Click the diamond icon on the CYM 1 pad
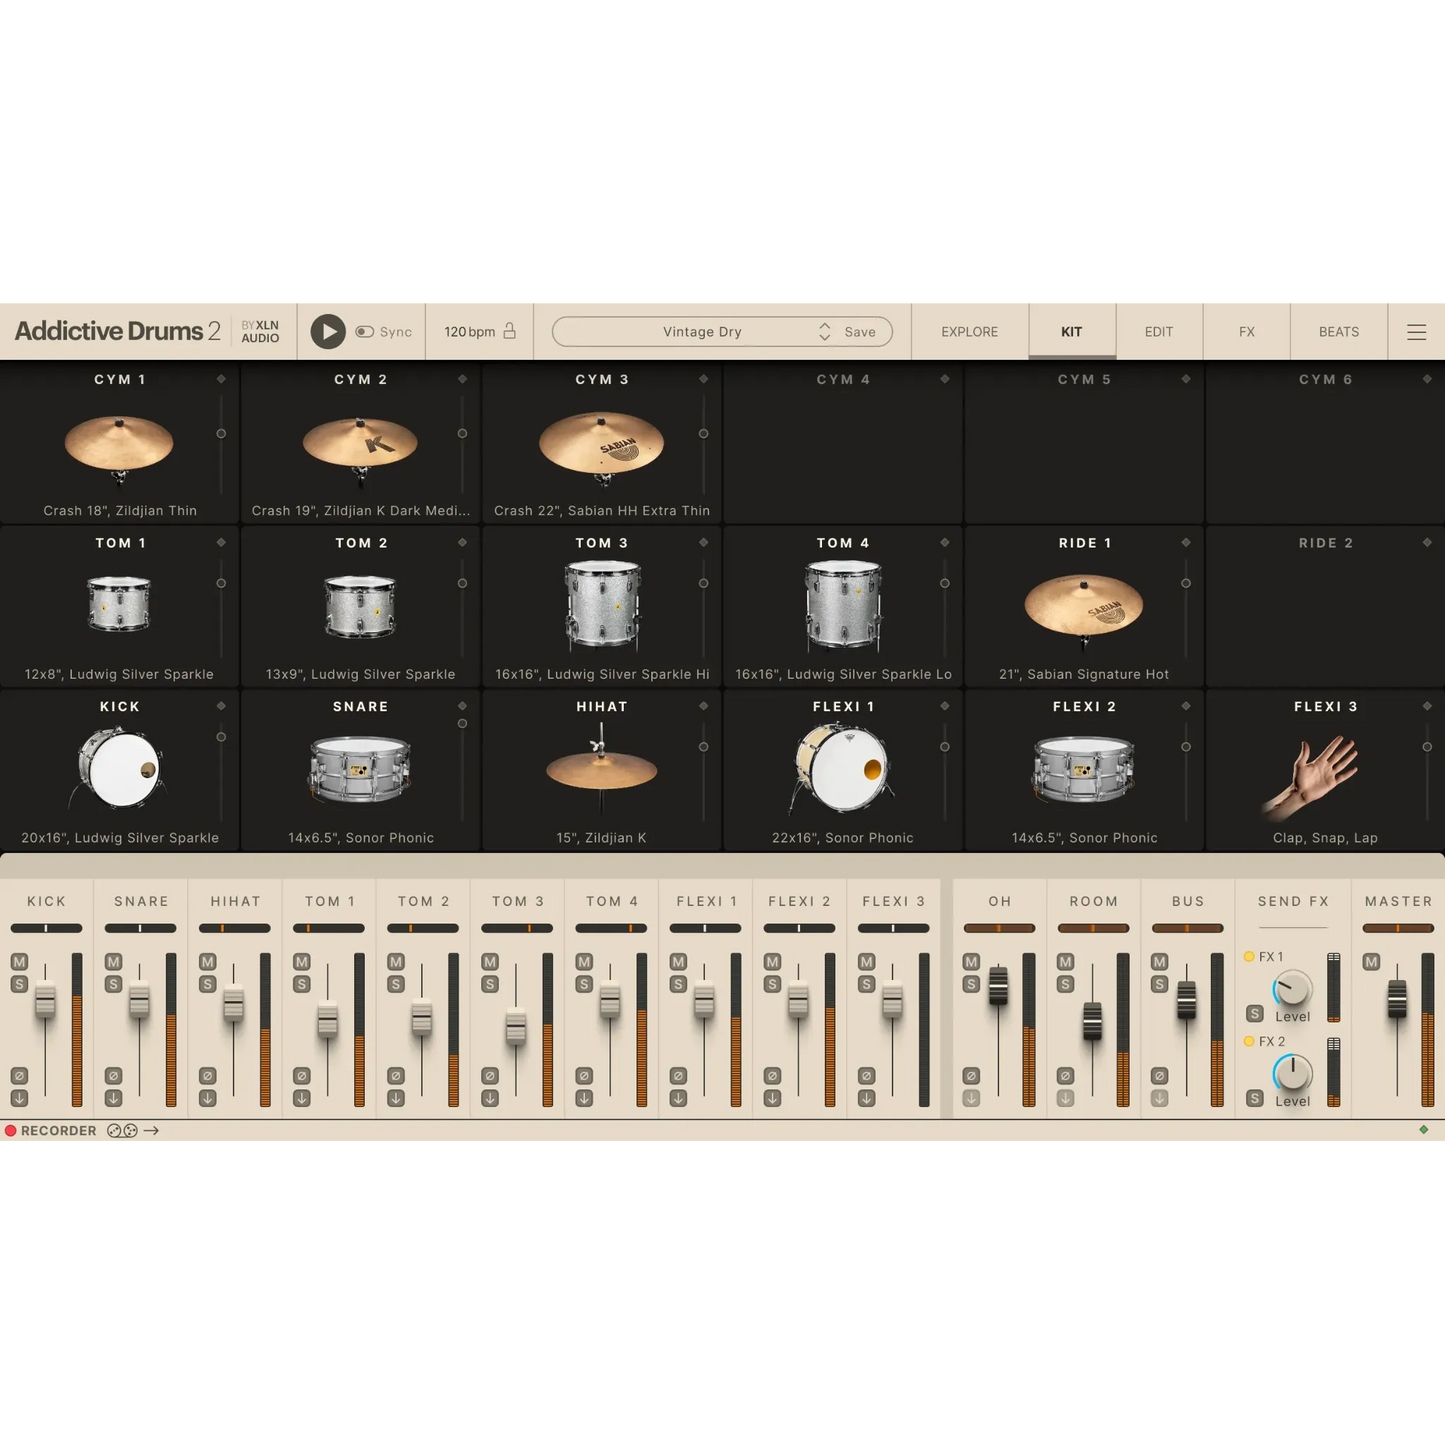The width and height of the screenshot is (1445, 1445). (x=222, y=379)
